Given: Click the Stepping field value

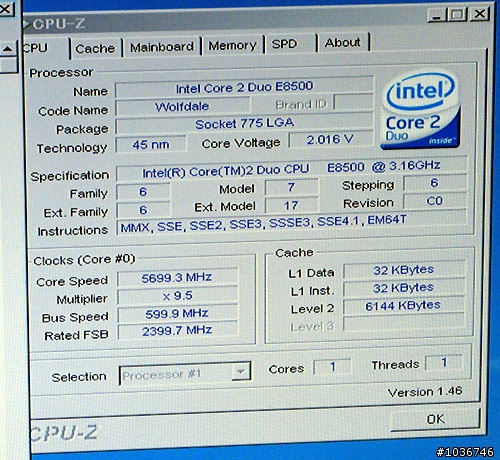Looking at the screenshot, I should (435, 183).
